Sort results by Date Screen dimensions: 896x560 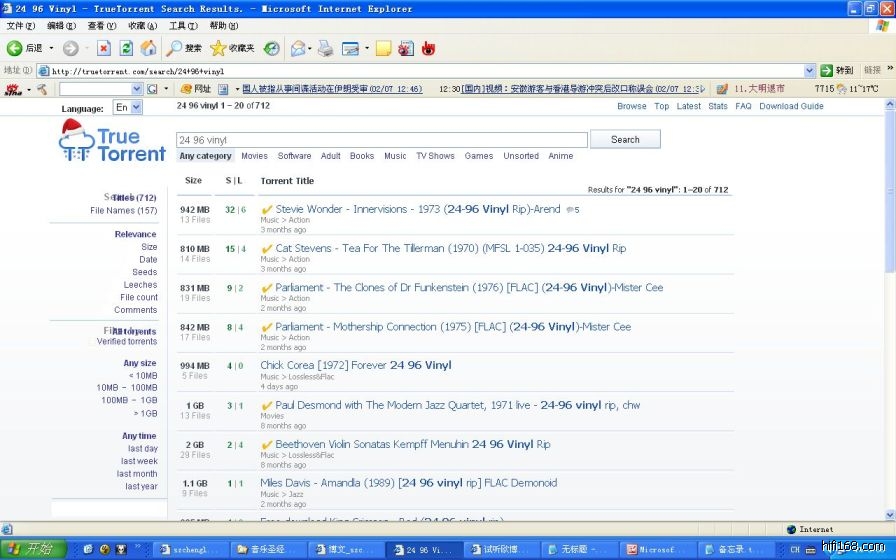(x=148, y=259)
